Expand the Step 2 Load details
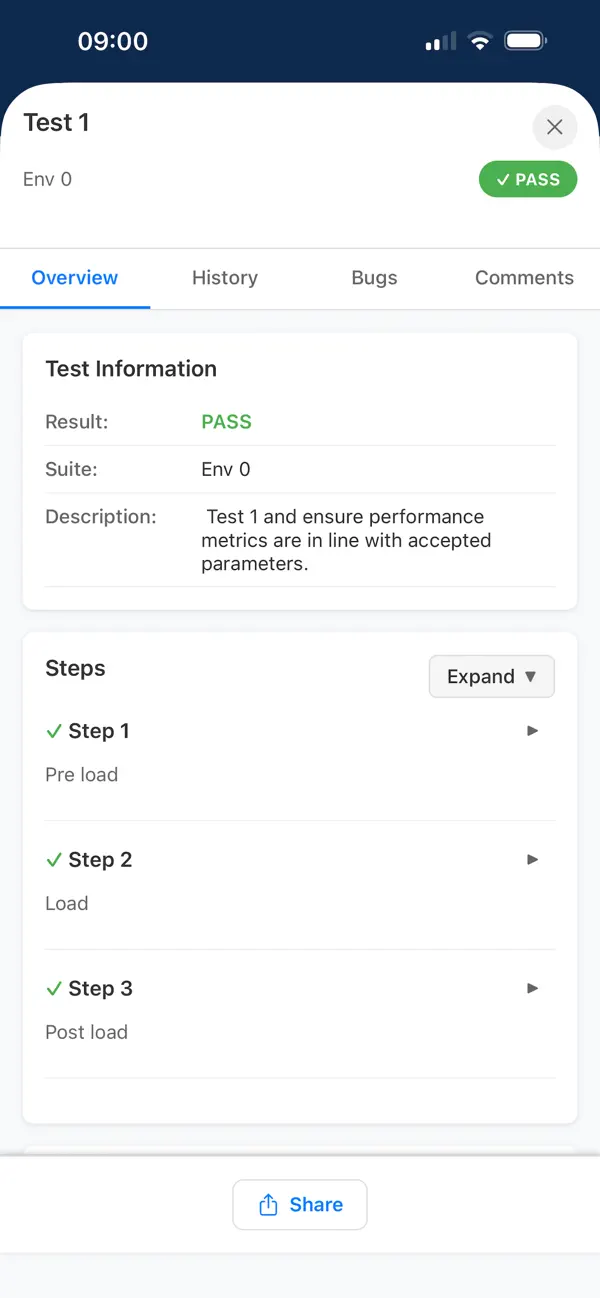 [533, 860]
